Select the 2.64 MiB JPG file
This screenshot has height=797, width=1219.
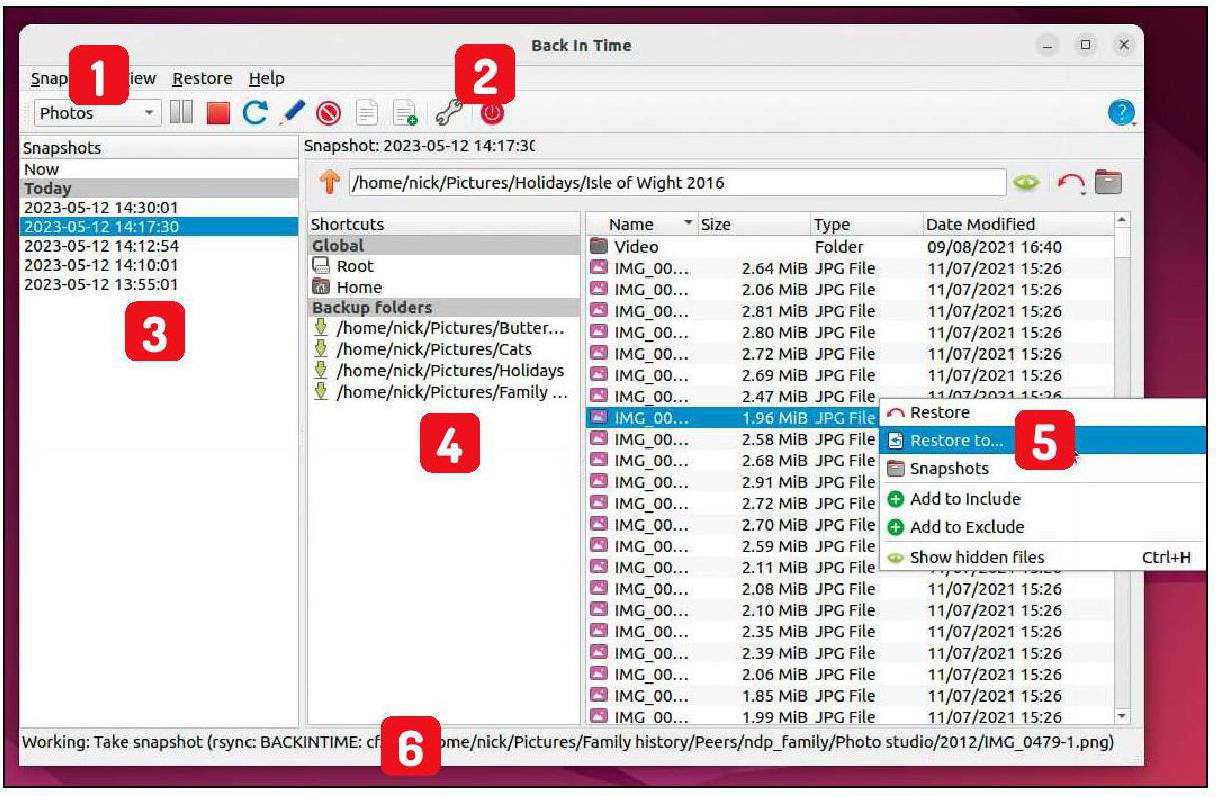click(849, 268)
